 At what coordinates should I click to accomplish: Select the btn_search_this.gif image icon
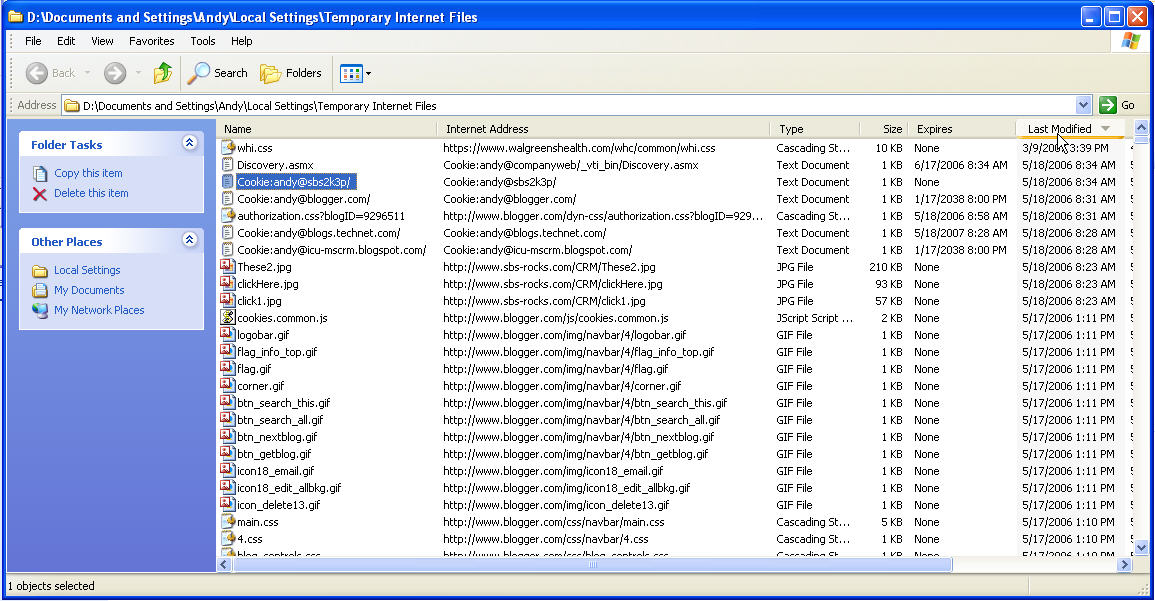click(228, 402)
